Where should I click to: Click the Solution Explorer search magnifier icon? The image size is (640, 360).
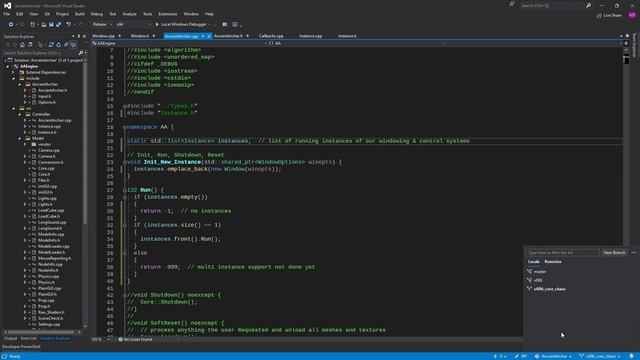(81, 53)
